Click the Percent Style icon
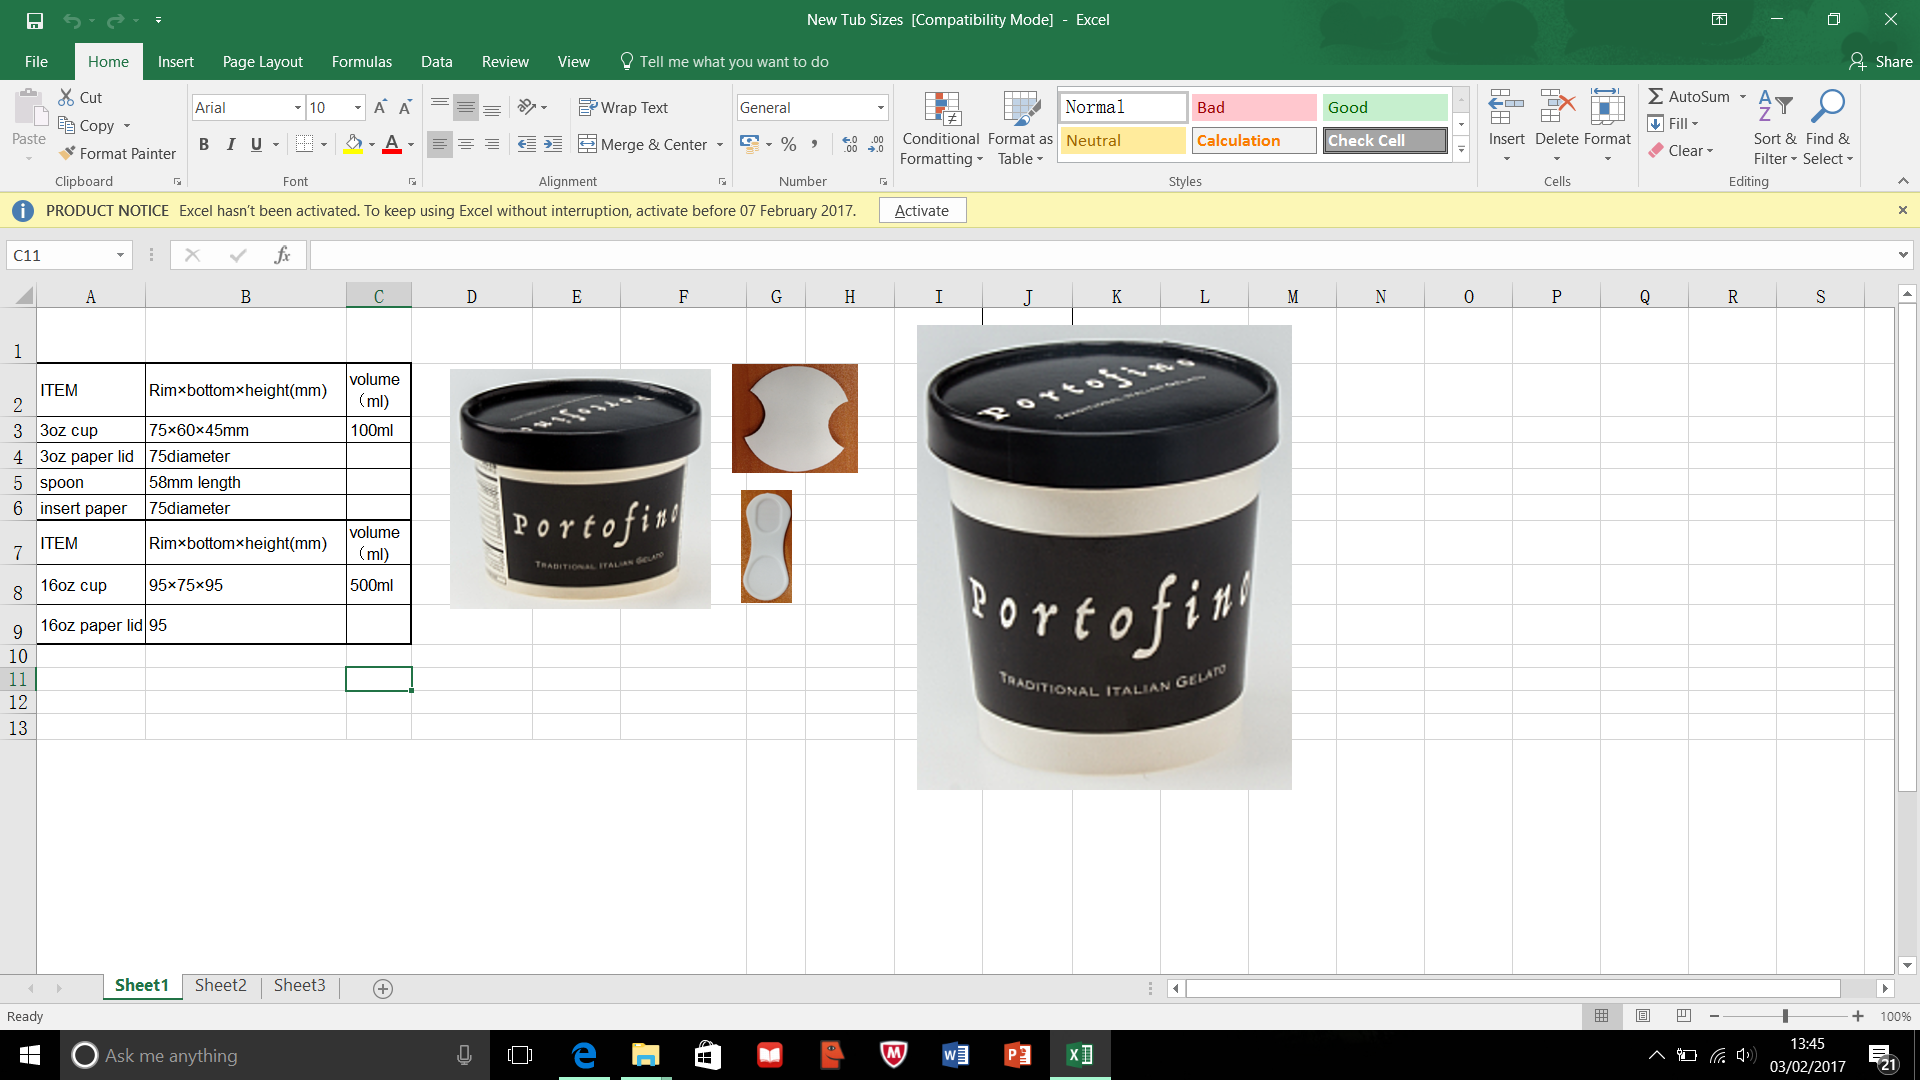This screenshot has height=1080, width=1920. coord(789,144)
